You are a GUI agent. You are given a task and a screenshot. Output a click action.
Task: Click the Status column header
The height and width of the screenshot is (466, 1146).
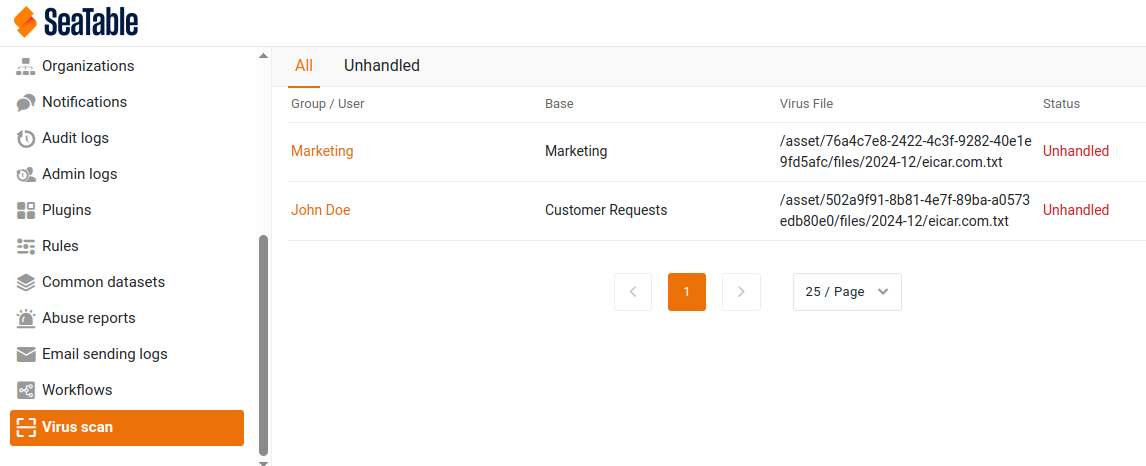[x=1061, y=104]
